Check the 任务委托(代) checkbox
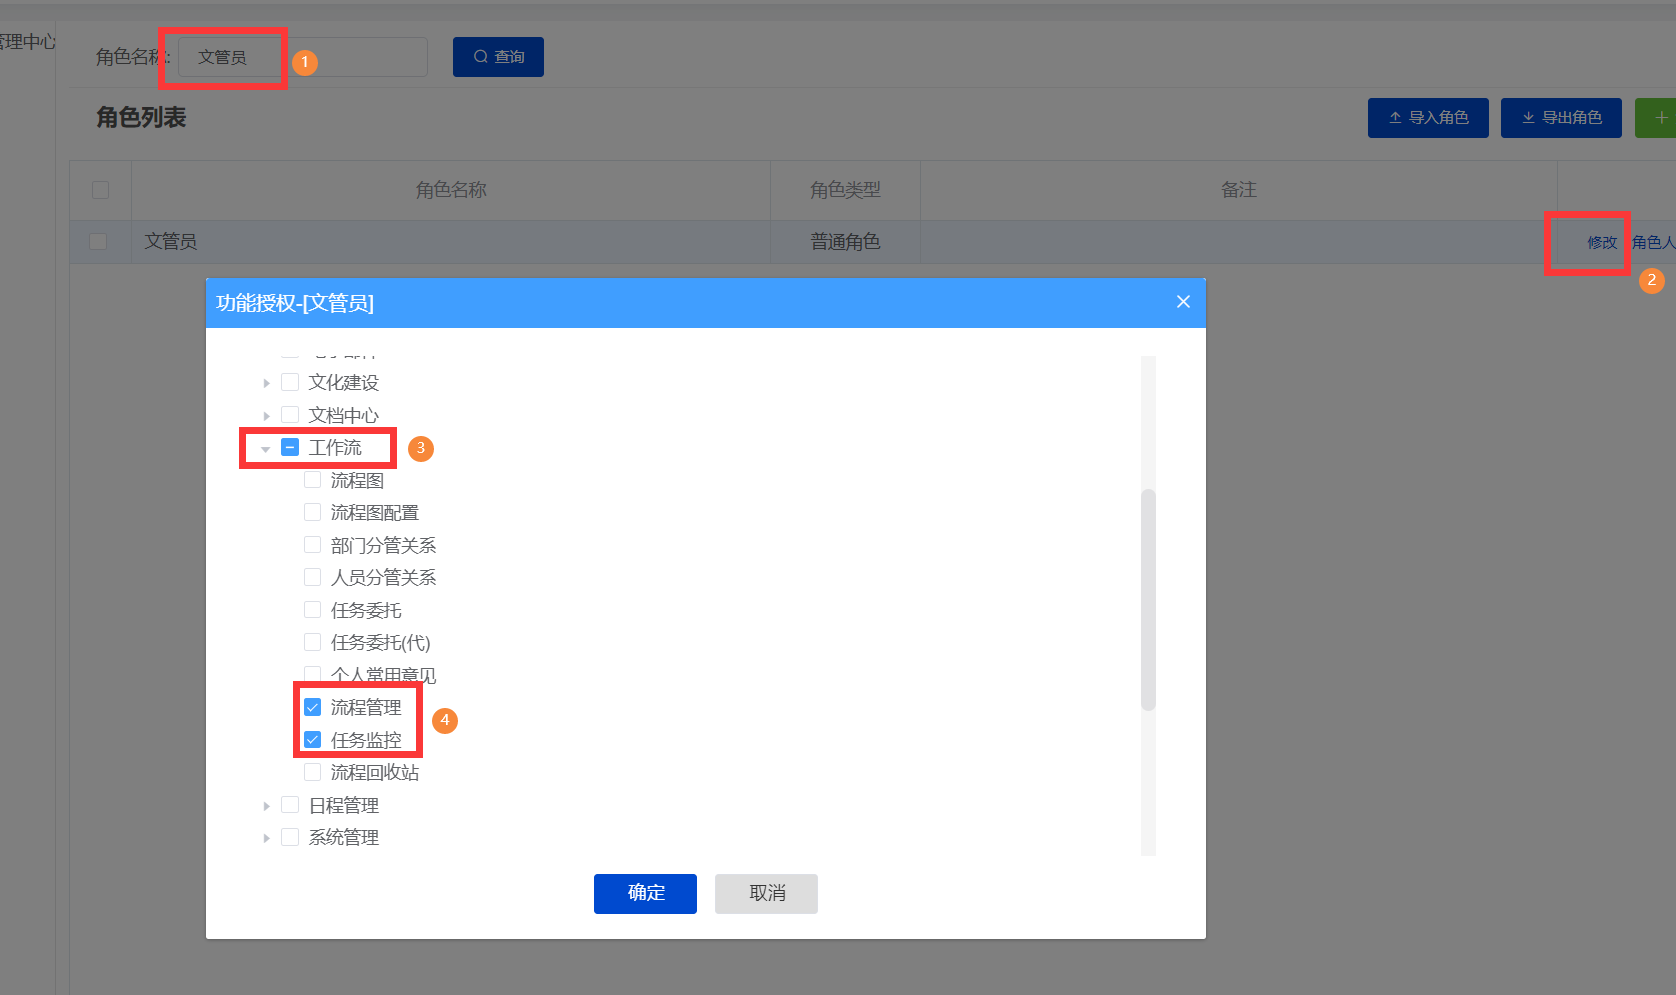Image resolution: width=1676 pixels, height=995 pixels. tap(313, 642)
